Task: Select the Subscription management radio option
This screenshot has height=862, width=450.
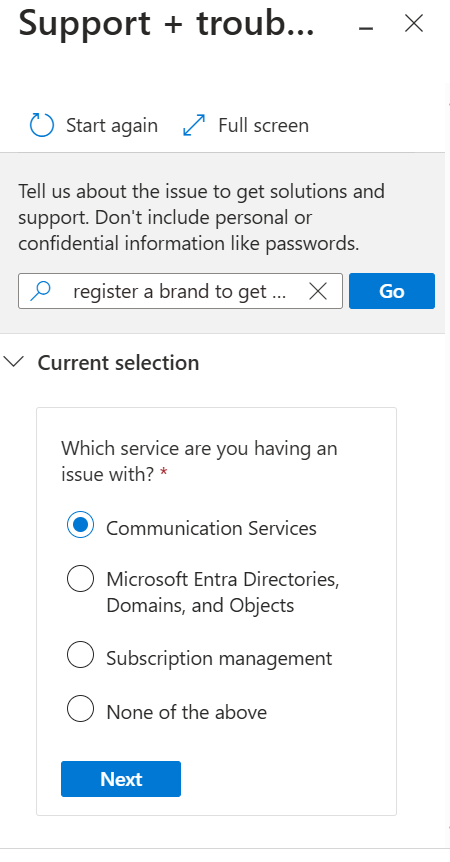Action: click(x=80, y=655)
